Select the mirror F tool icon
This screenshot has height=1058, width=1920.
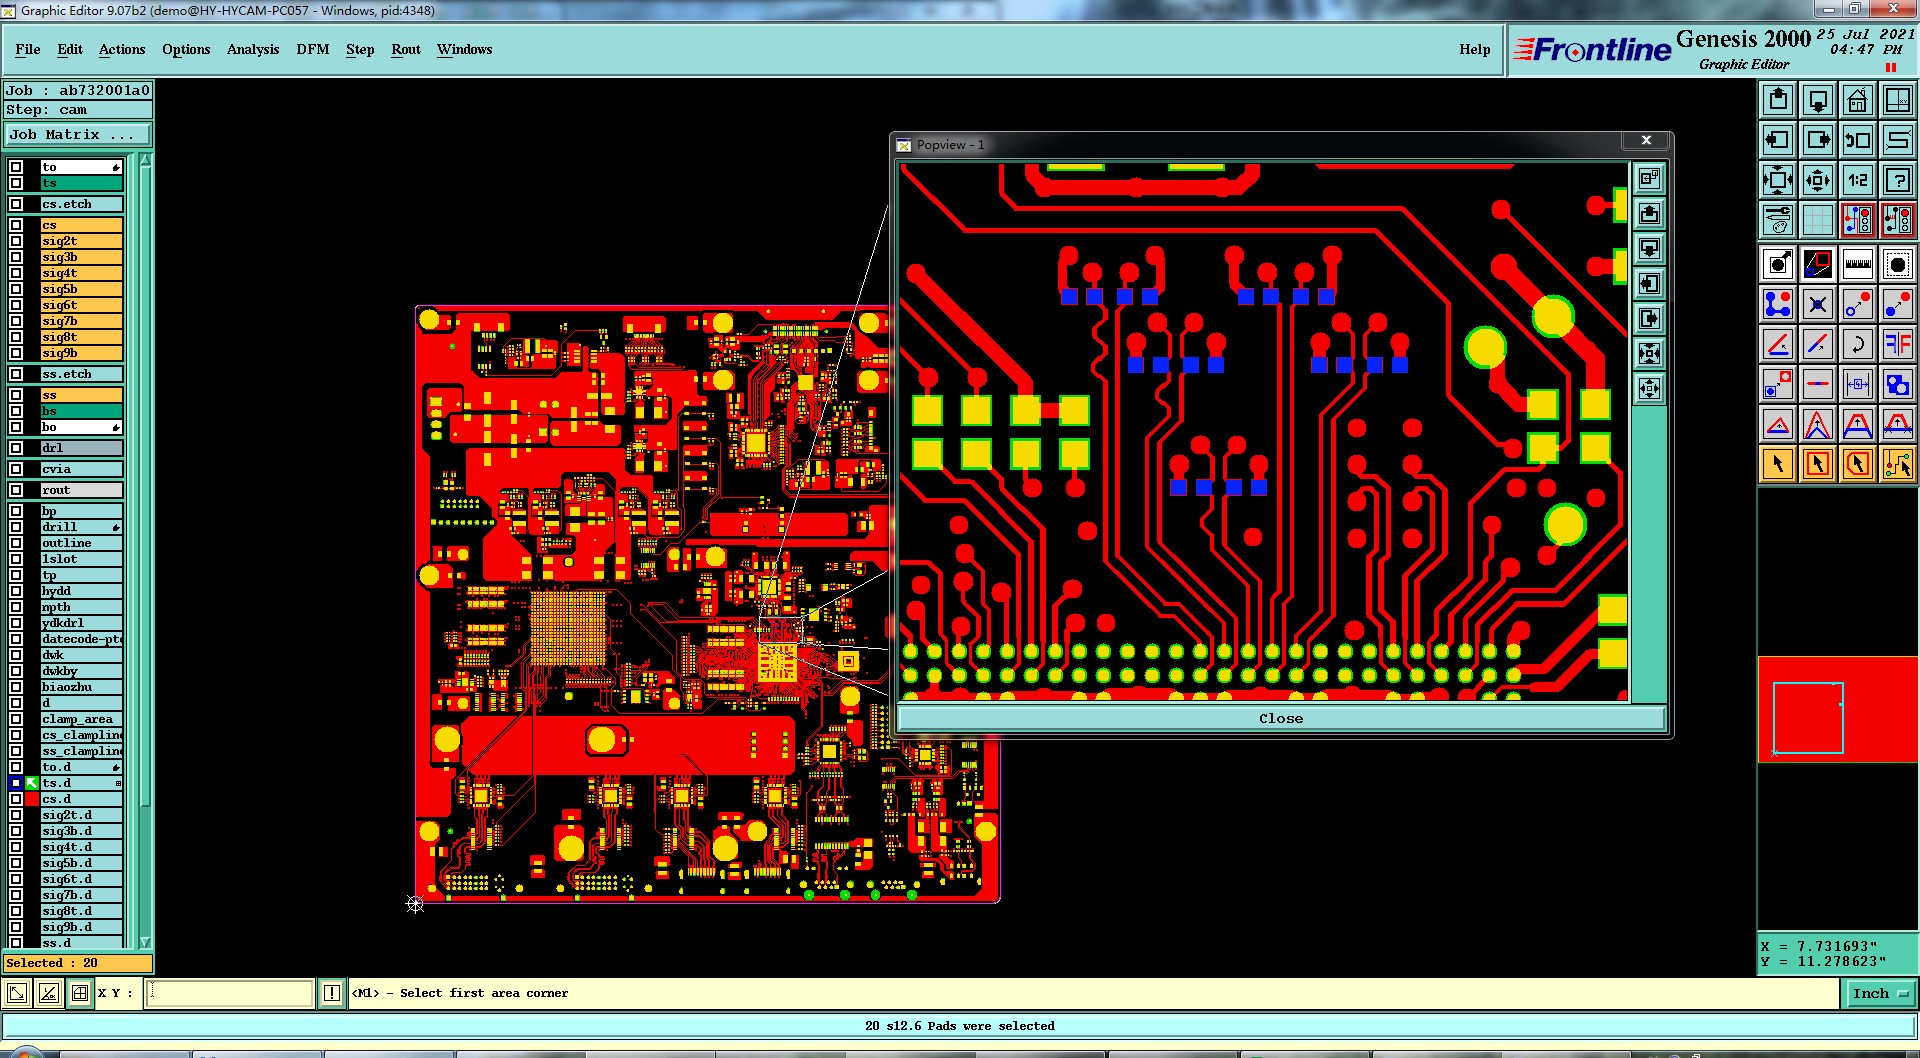point(1897,344)
